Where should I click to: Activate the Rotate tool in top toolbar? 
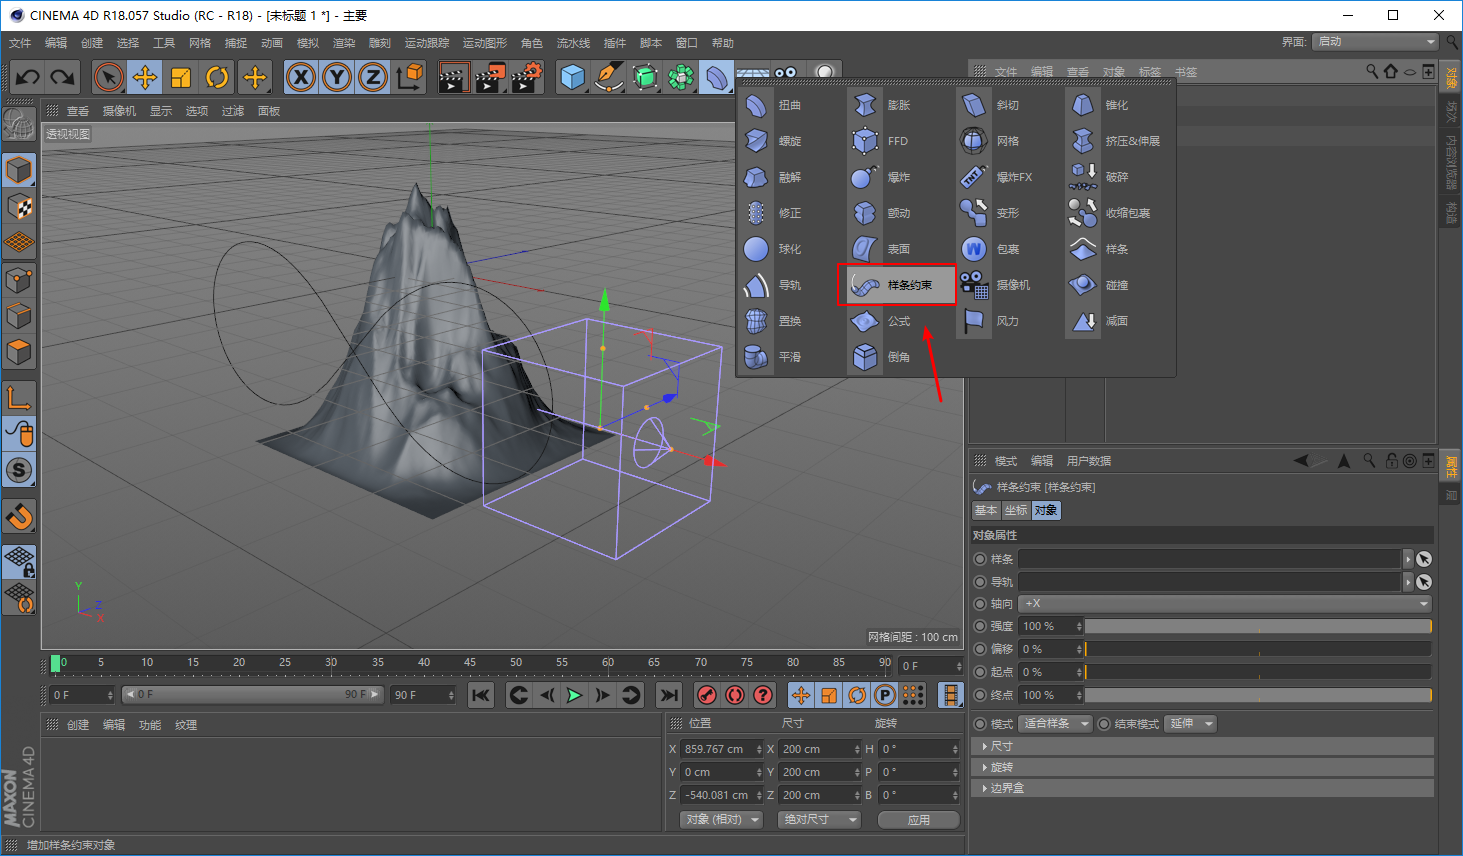[217, 77]
